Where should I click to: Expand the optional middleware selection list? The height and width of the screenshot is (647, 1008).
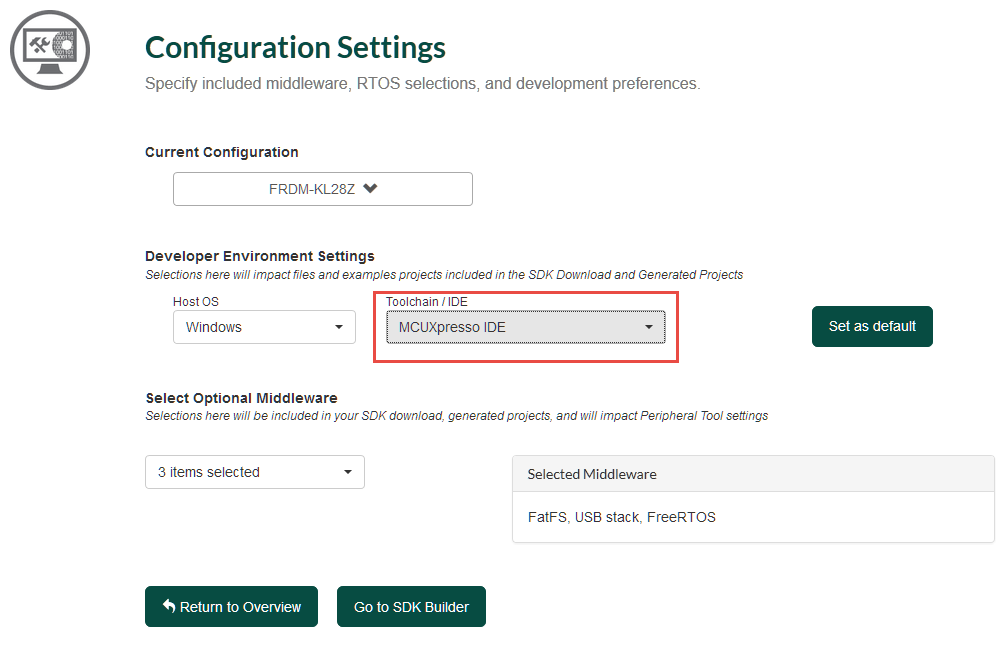(x=254, y=471)
